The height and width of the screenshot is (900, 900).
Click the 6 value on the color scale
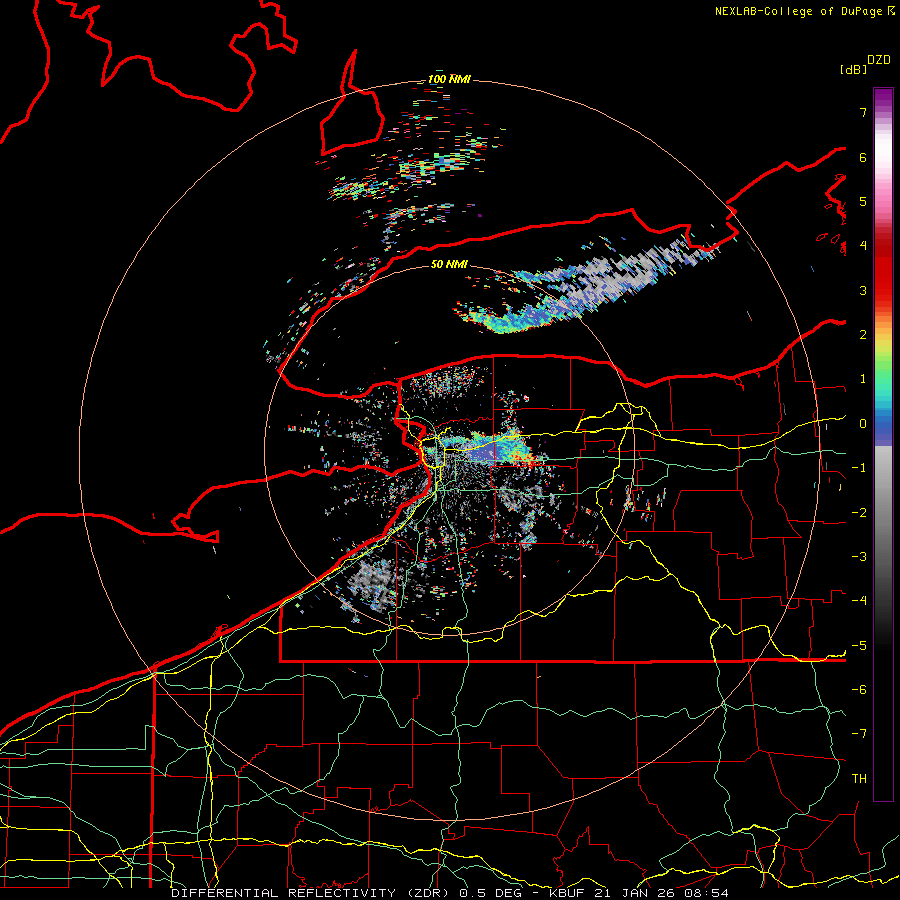[863, 157]
